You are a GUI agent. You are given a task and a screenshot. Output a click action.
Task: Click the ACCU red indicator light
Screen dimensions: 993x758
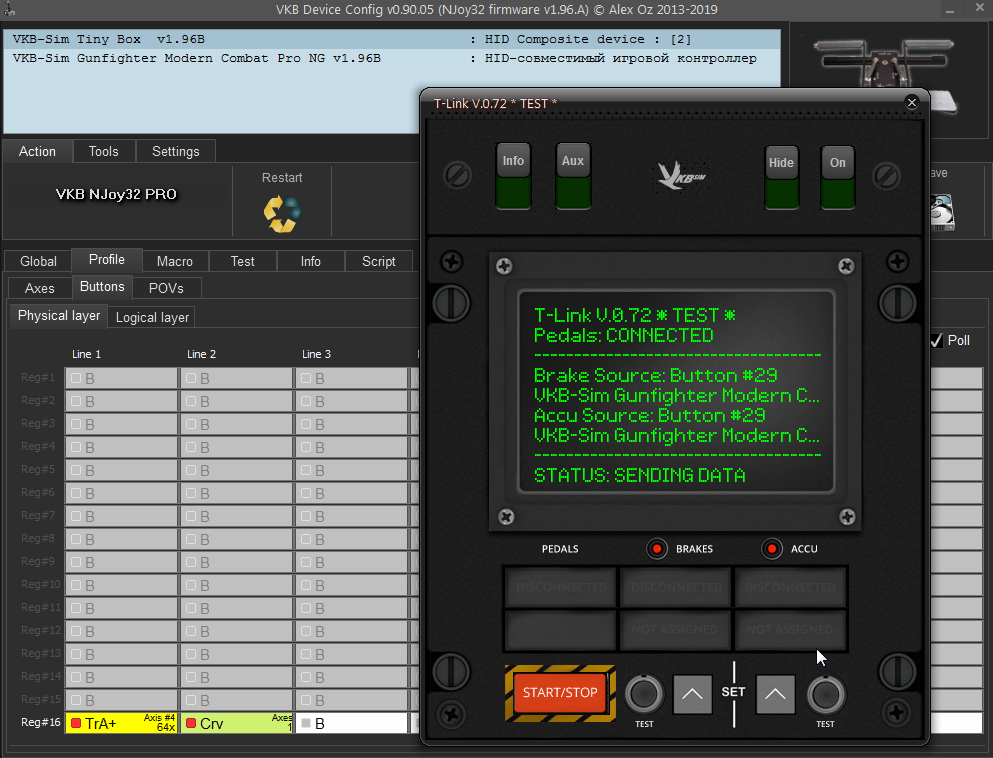pos(772,548)
